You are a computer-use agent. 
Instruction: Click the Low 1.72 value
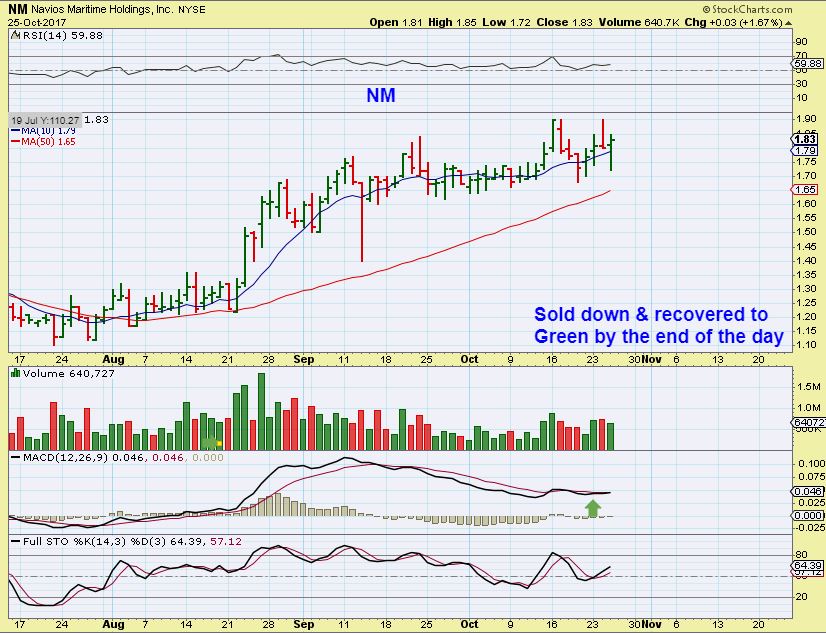506,22
